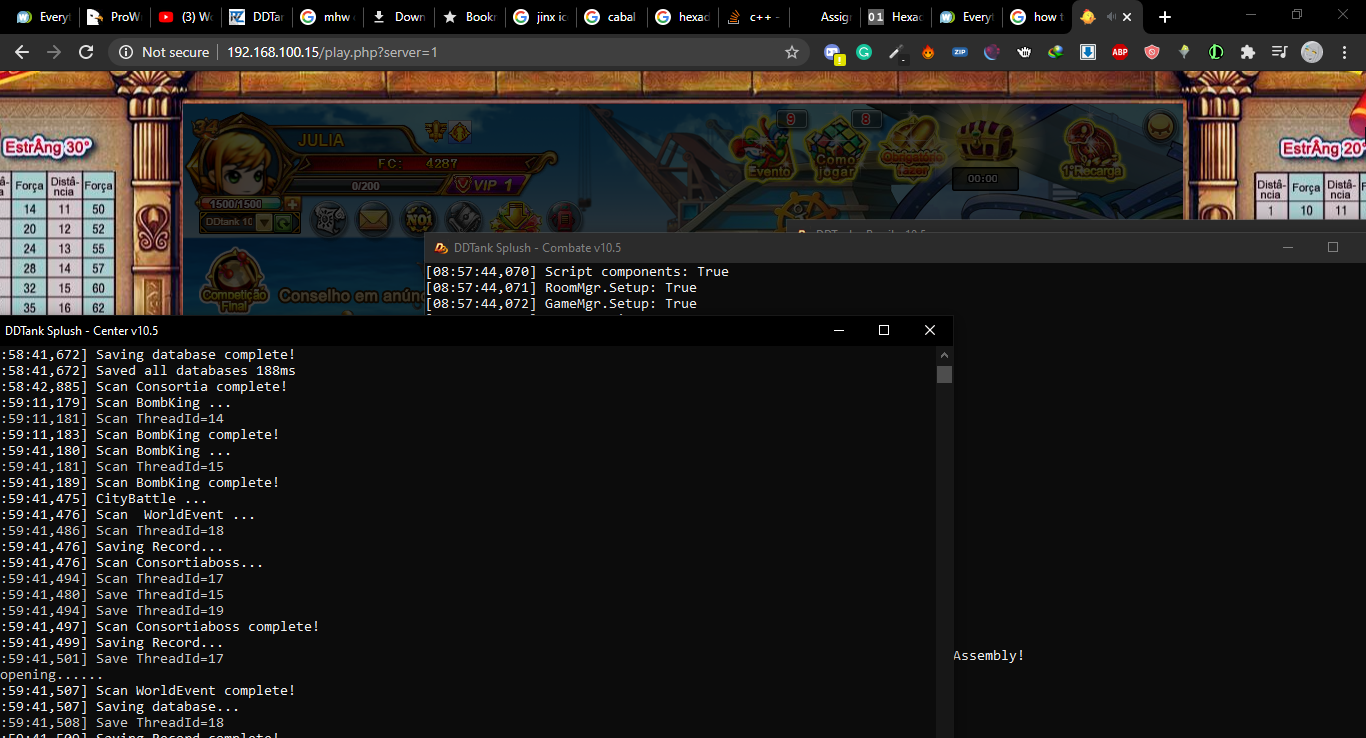Click the flame extension icon
The width and height of the screenshot is (1366, 738).
coord(928,52)
